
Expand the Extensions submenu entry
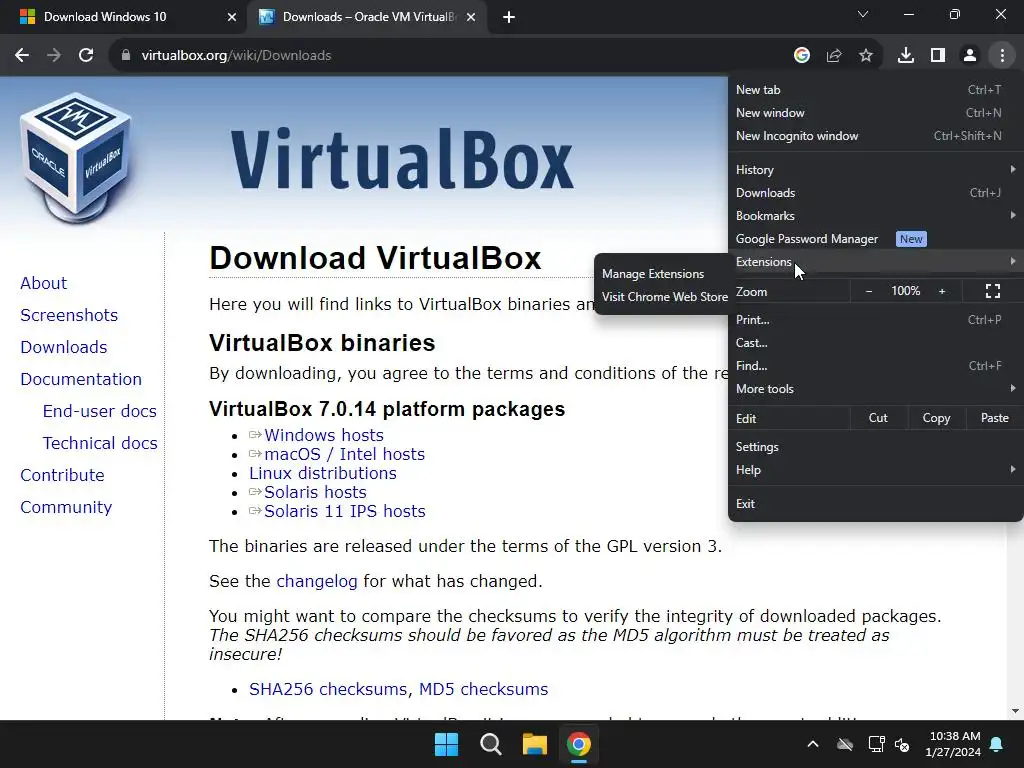click(875, 262)
